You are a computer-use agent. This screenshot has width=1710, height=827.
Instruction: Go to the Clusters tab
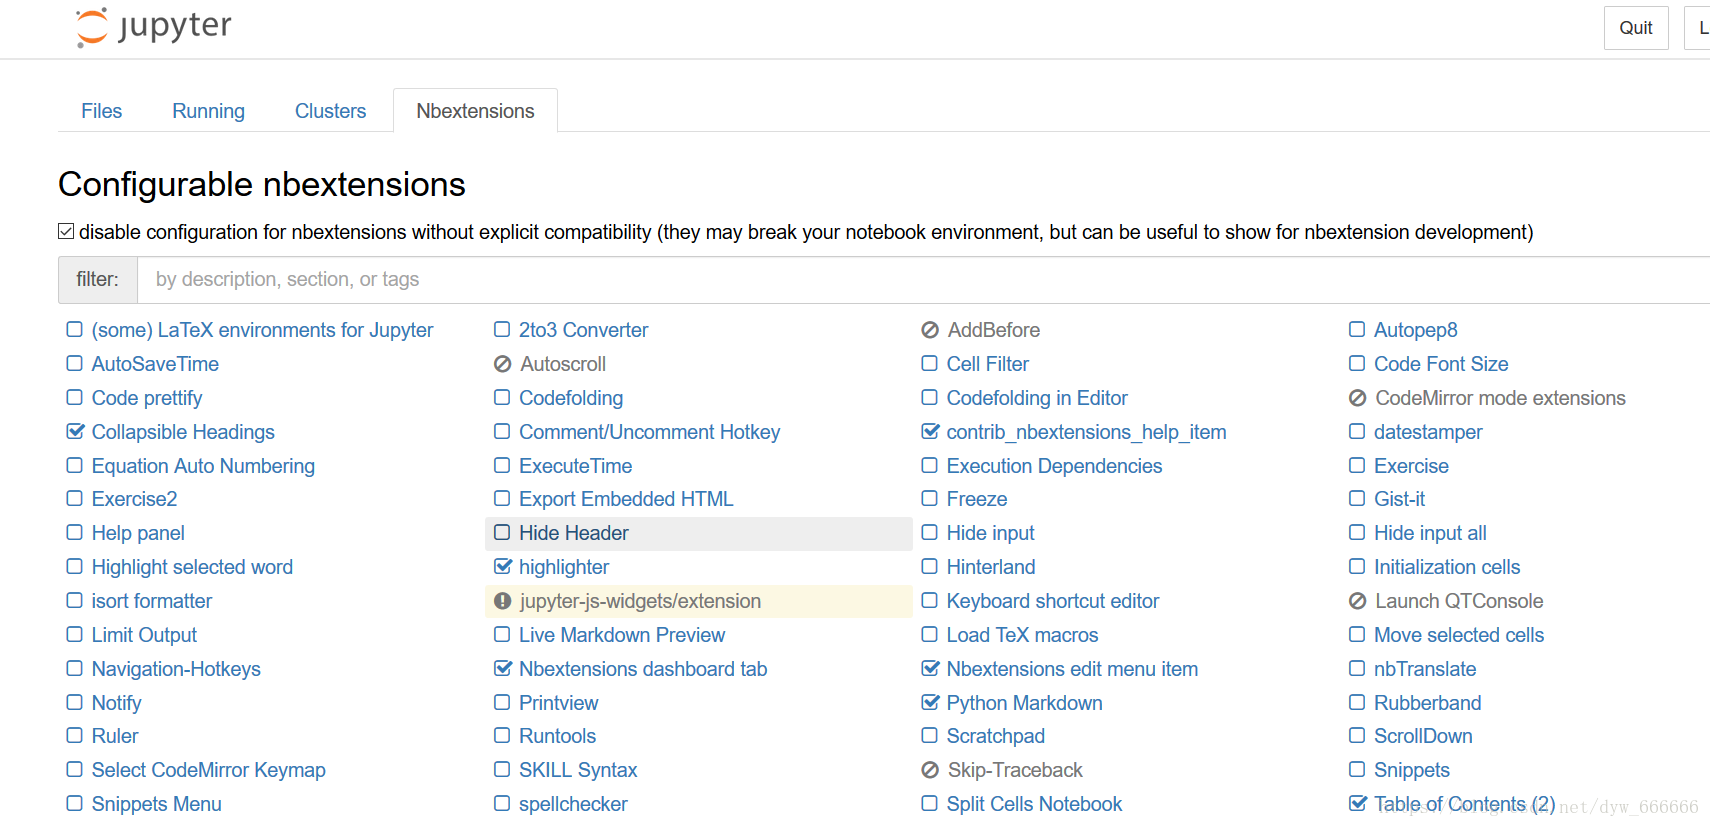tap(330, 111)
